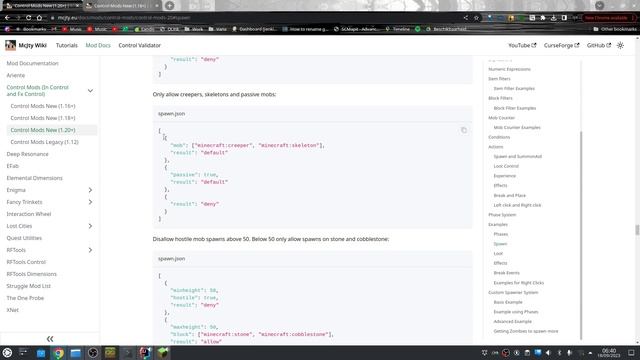This screenshot has height=360, width=640.
Task: Open Chrome from the taskbar
Action: [x=58, y=353]
